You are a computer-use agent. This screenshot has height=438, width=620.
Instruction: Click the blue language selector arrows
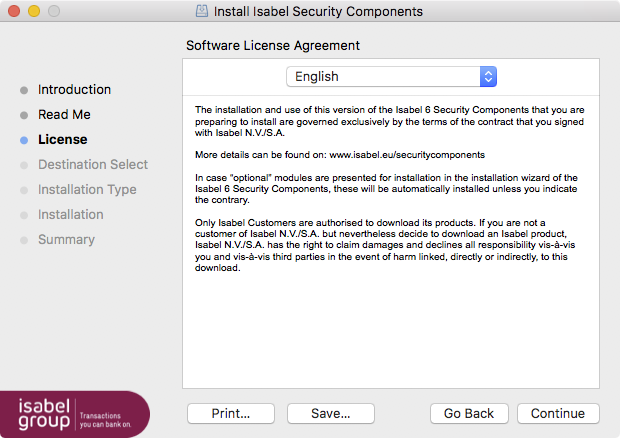(488, 77)
